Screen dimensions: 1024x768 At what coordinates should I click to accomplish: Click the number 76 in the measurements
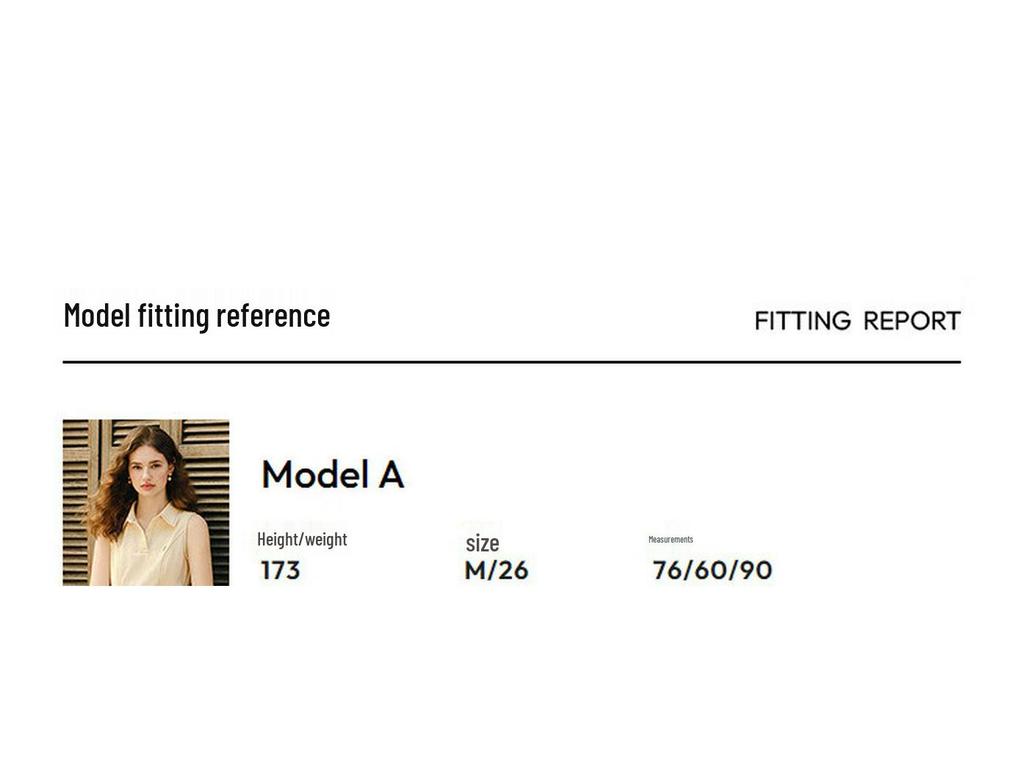click(x=667, y=571)
